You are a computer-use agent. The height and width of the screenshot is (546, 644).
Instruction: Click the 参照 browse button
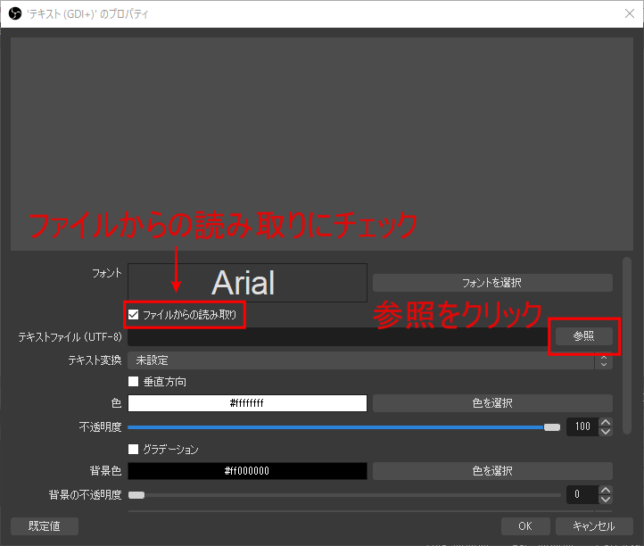pyautogui.click(x=584, y=336)
